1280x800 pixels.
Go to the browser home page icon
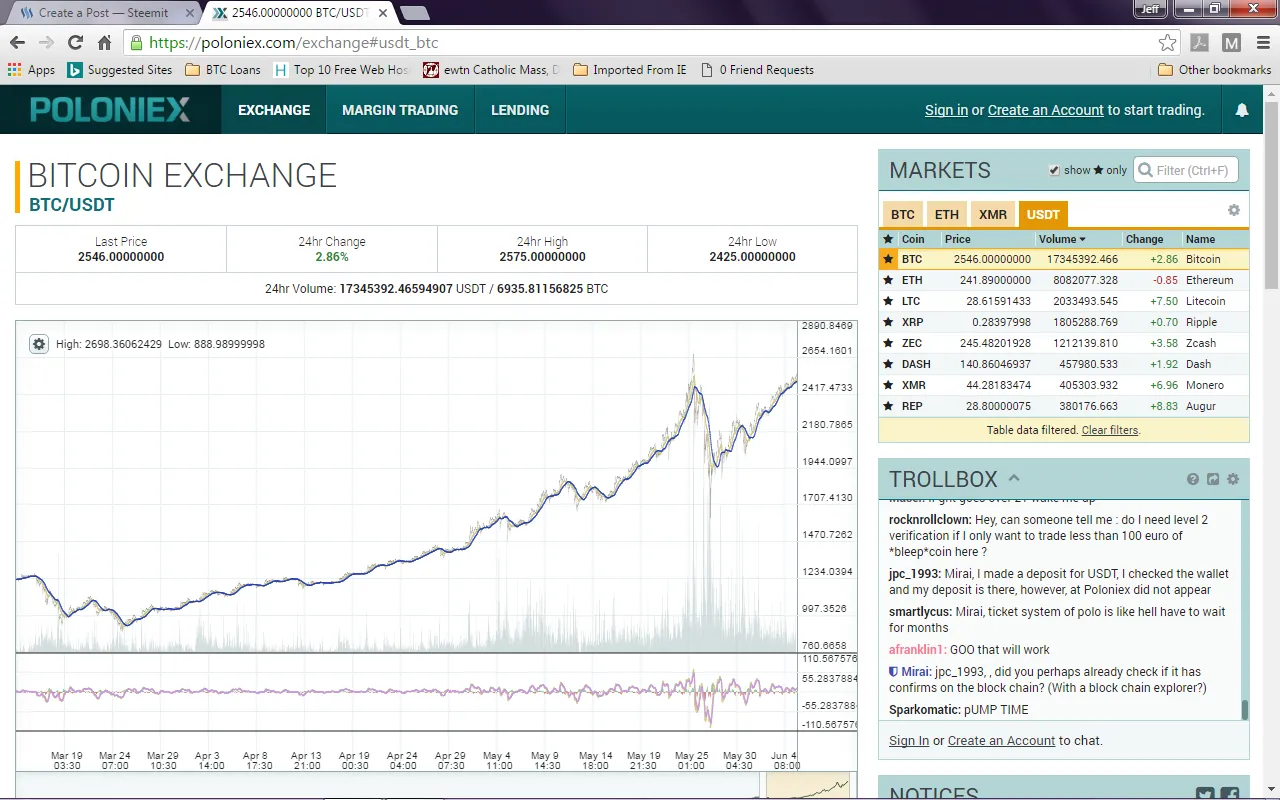(104, 43)
